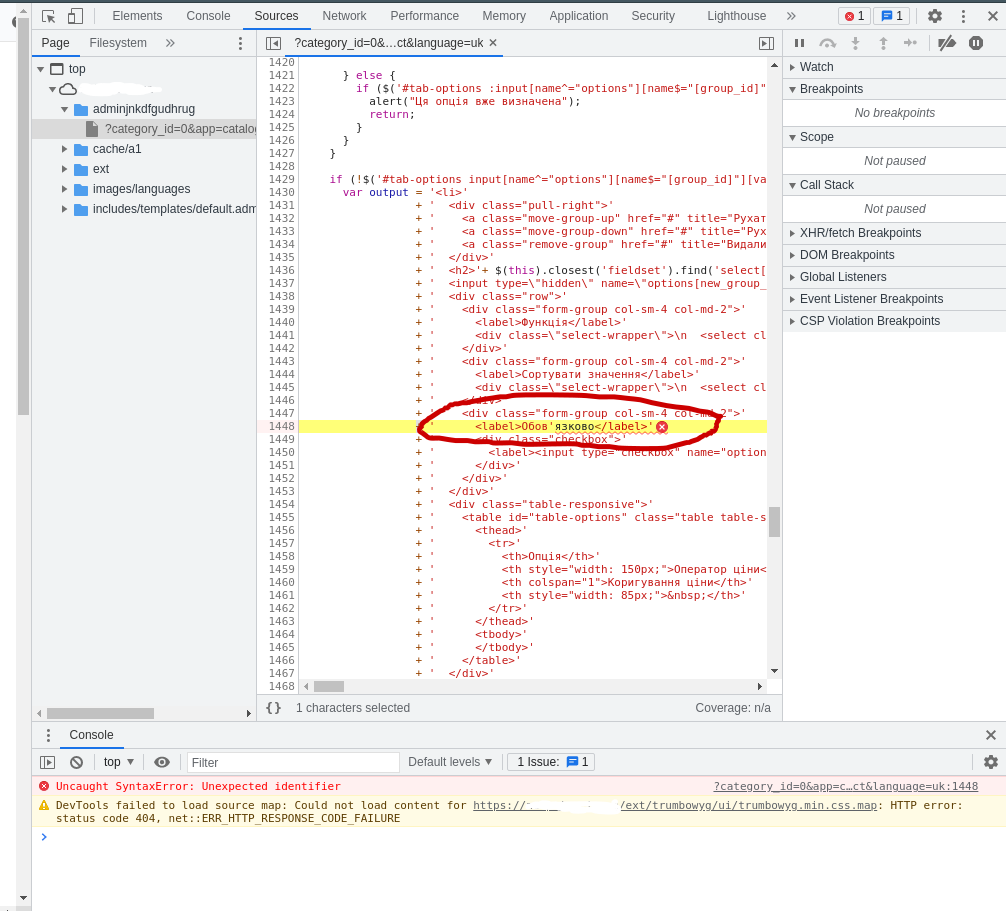Screen dimensions: 1006x911
Task: Expand the cache/a1 folder
Action: click(x=64, y=149)
